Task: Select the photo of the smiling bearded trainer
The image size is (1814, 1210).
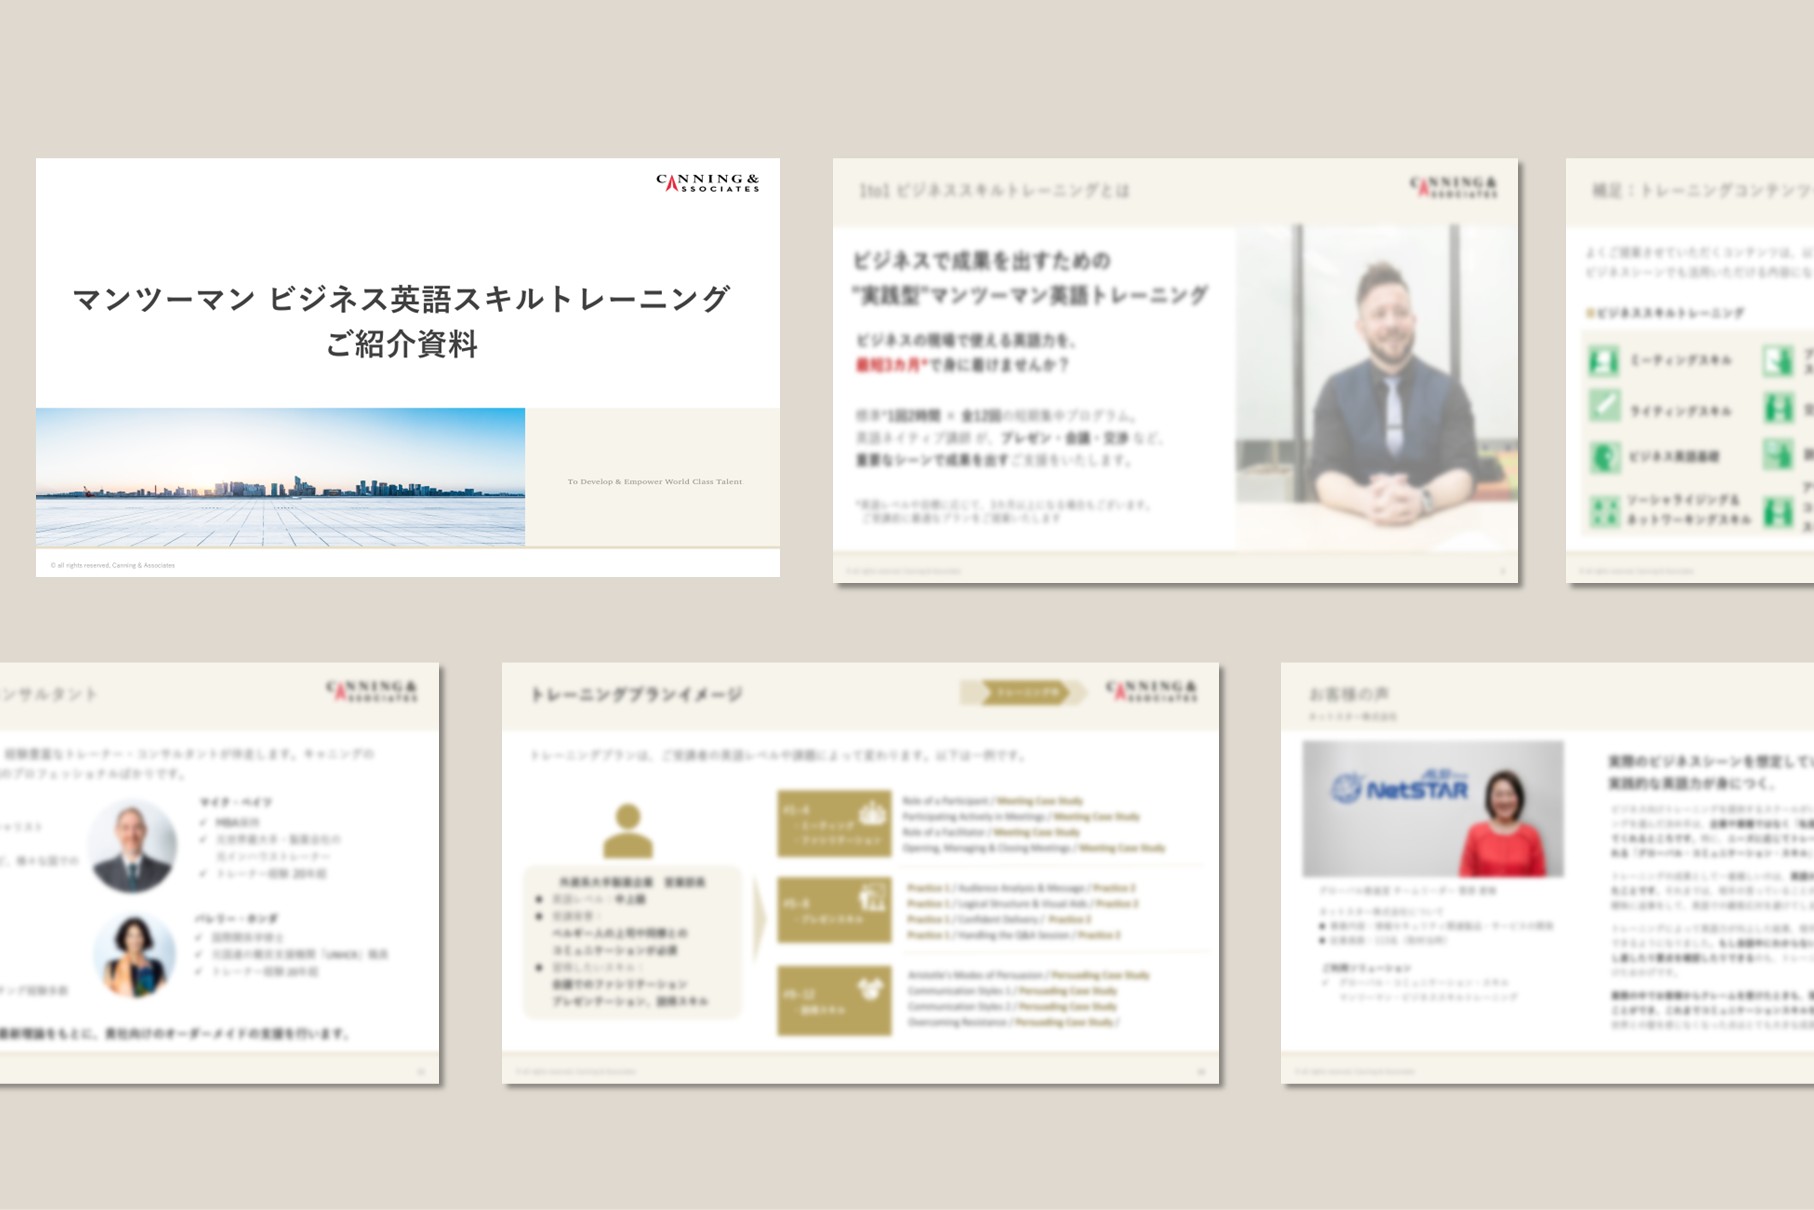Action: (1377, 388)
